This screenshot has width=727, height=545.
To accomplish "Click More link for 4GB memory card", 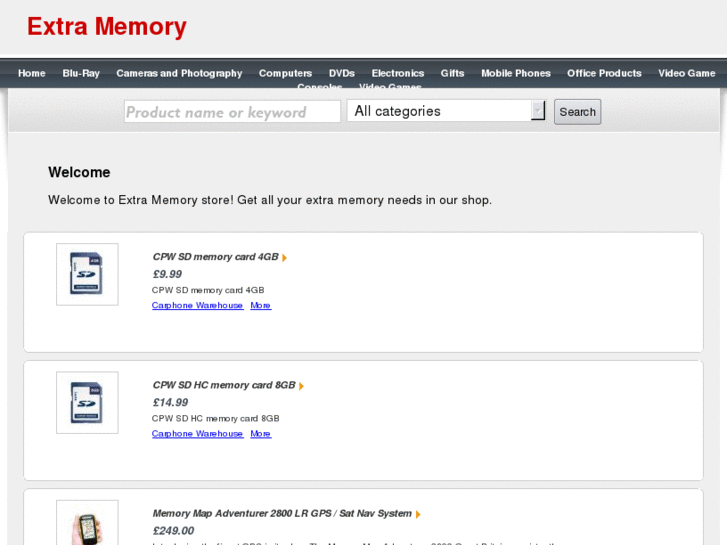I will (261, 305).
